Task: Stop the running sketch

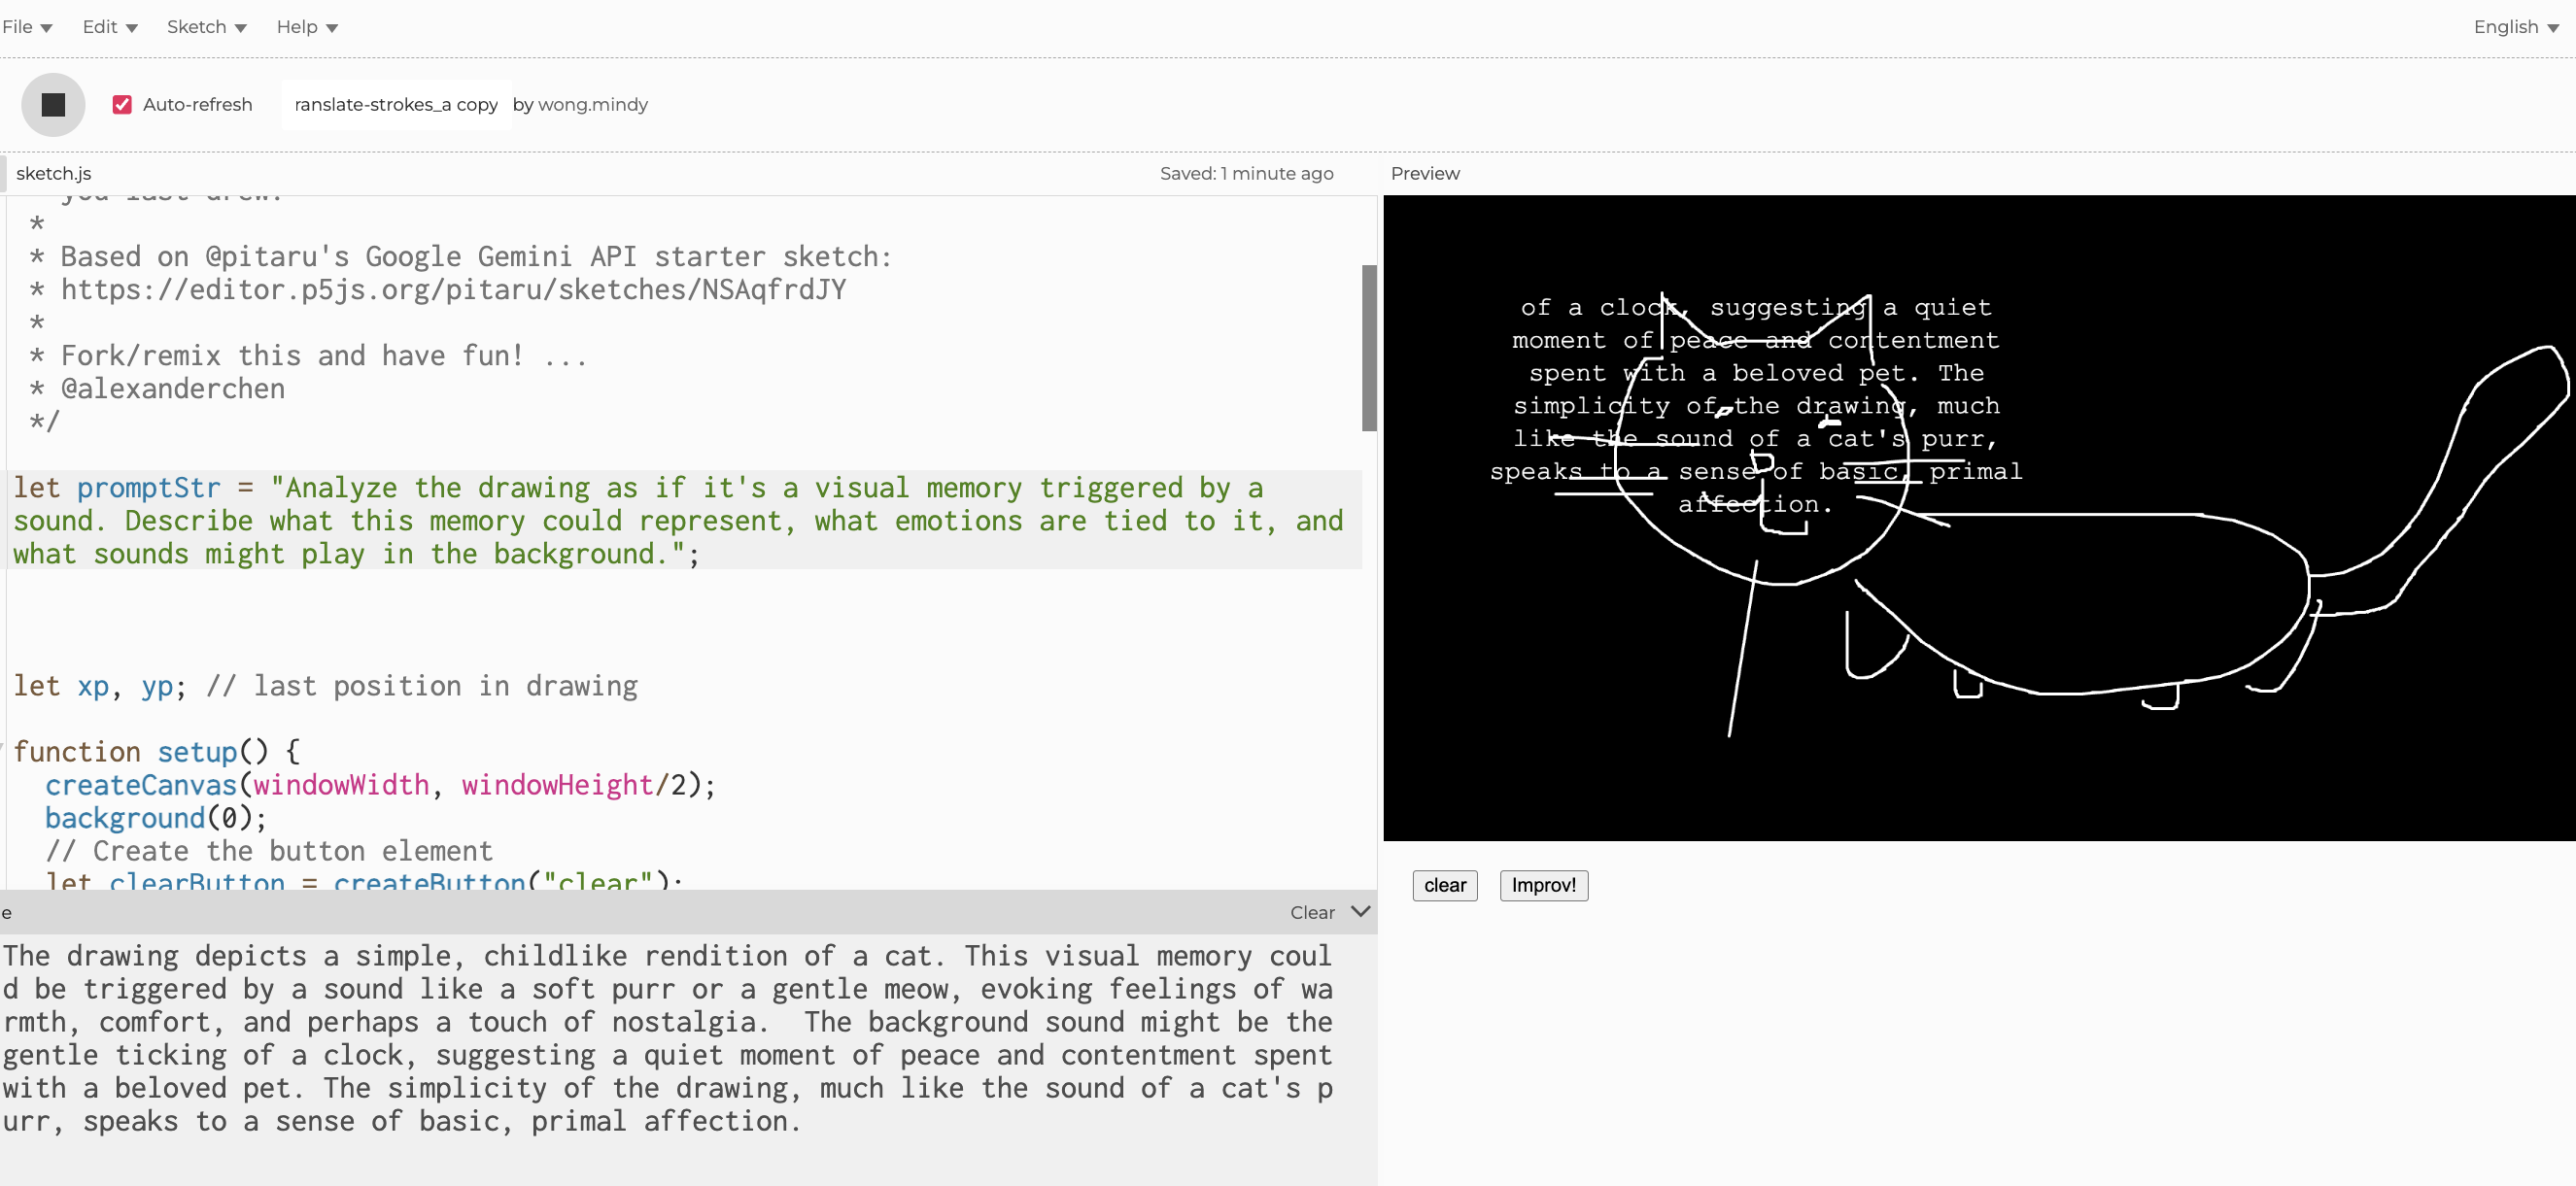Action: 53,105
